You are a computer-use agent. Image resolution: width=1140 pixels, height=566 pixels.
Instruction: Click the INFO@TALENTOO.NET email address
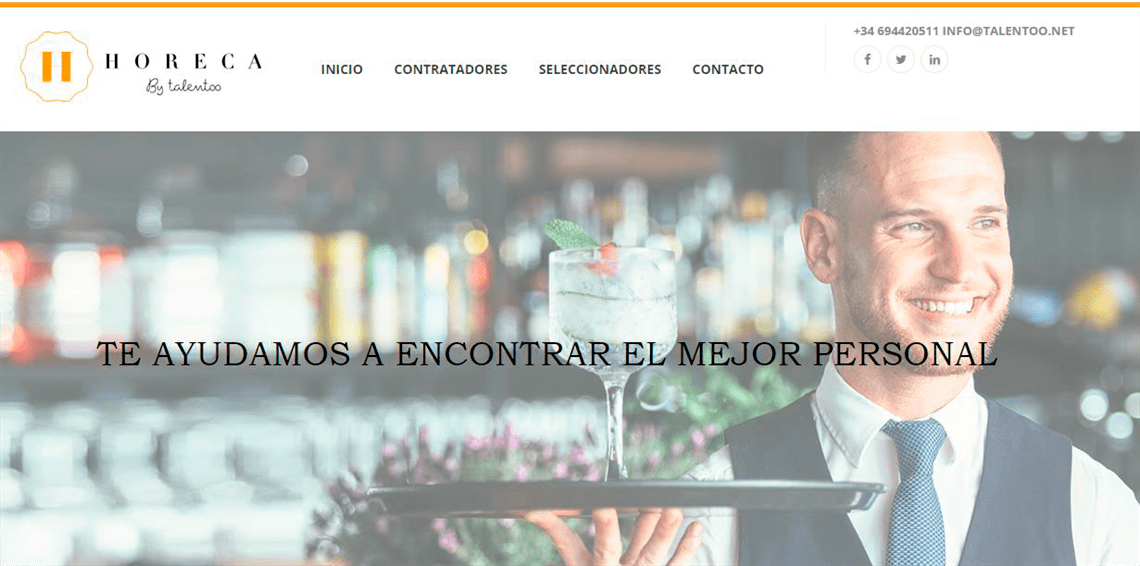point(1008,31)
